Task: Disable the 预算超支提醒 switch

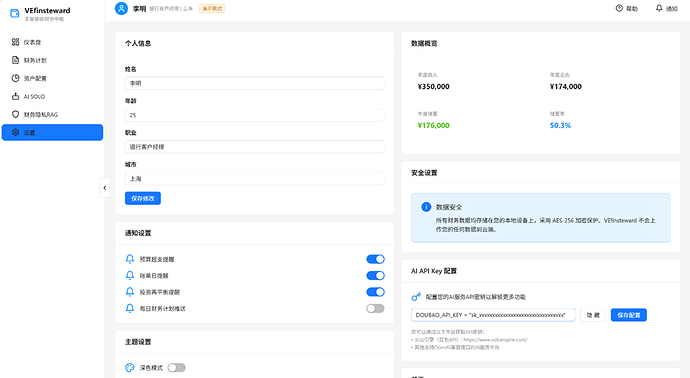Action: click(375, 259)
